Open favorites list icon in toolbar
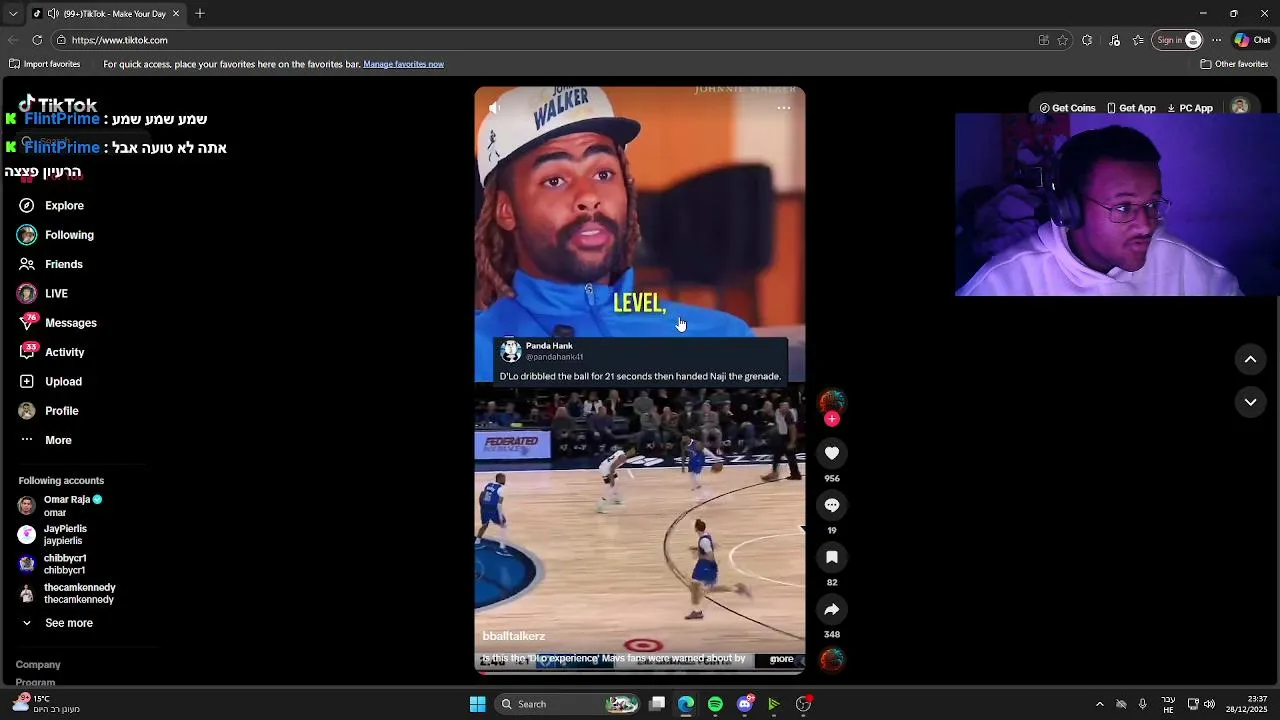 (1138, 40)
